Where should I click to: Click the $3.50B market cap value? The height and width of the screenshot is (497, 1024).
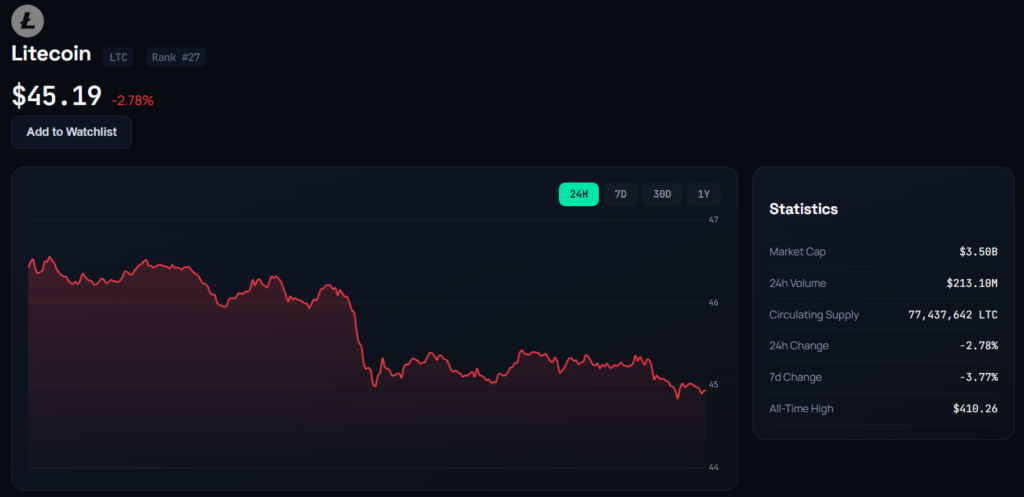[x=978, y=251]
